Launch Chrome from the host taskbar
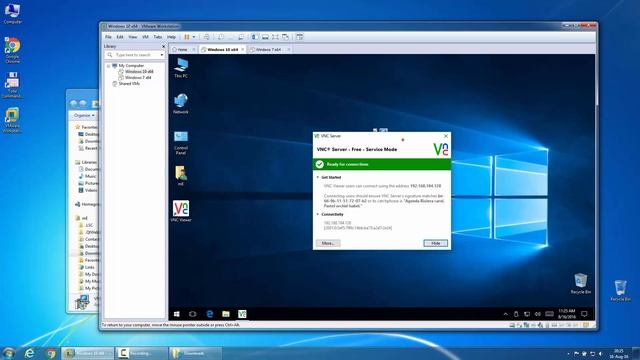Image resolution: width=640 pixels, height=360 pixels. pos(51,353)
